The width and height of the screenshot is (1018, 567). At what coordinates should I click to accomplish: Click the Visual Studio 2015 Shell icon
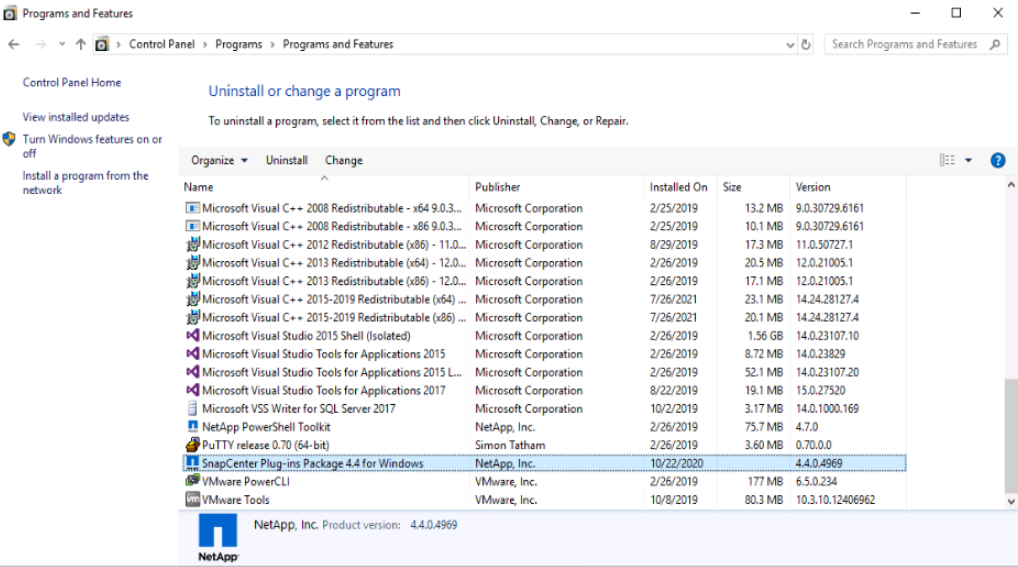(193, 336)
